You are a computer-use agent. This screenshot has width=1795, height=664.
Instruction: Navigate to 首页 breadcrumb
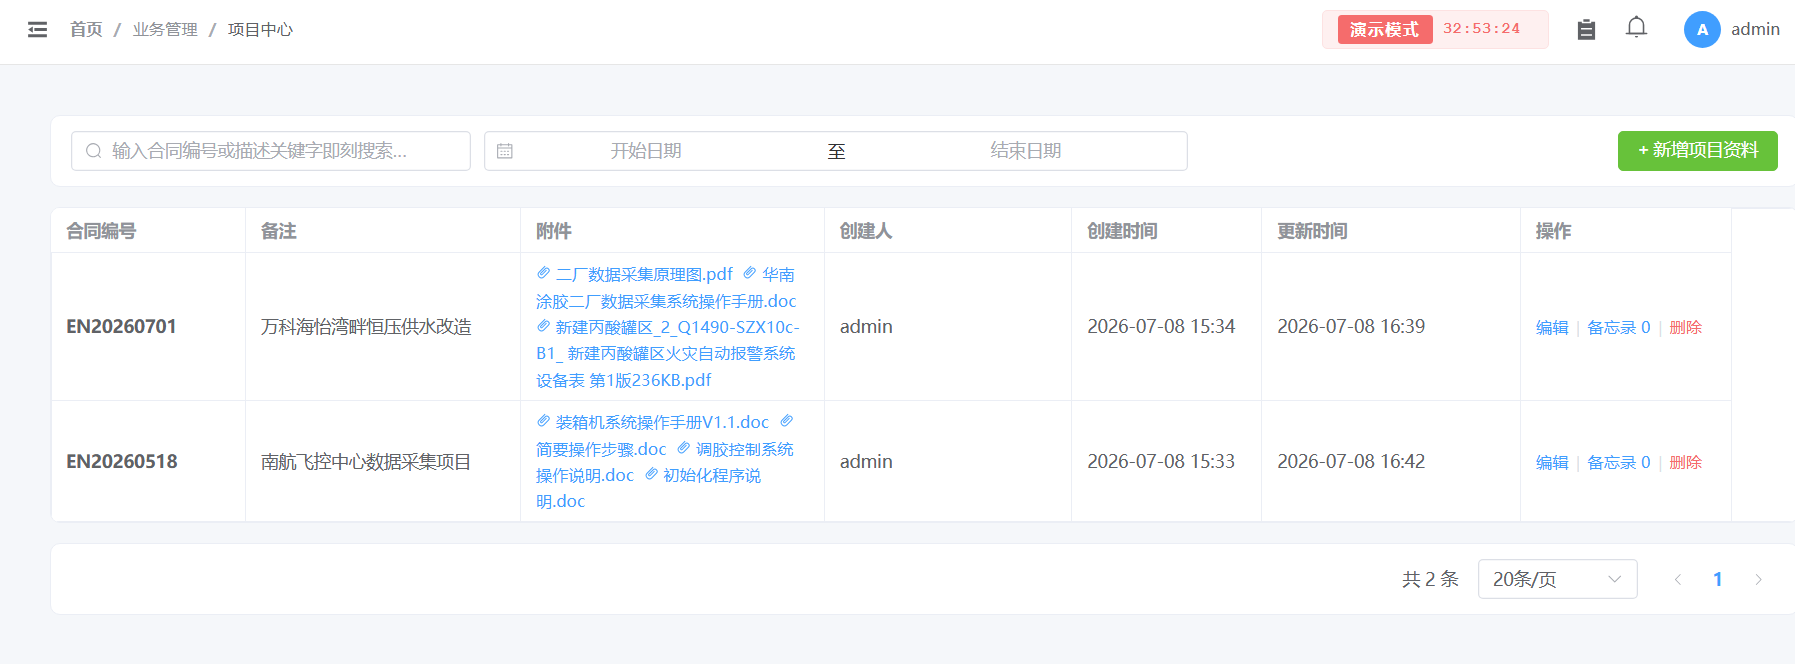point(86,30)
